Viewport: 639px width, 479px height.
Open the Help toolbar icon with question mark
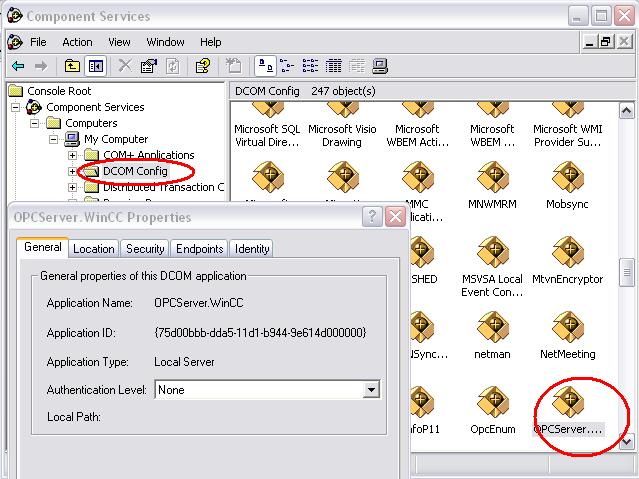[x=203, y=66]
